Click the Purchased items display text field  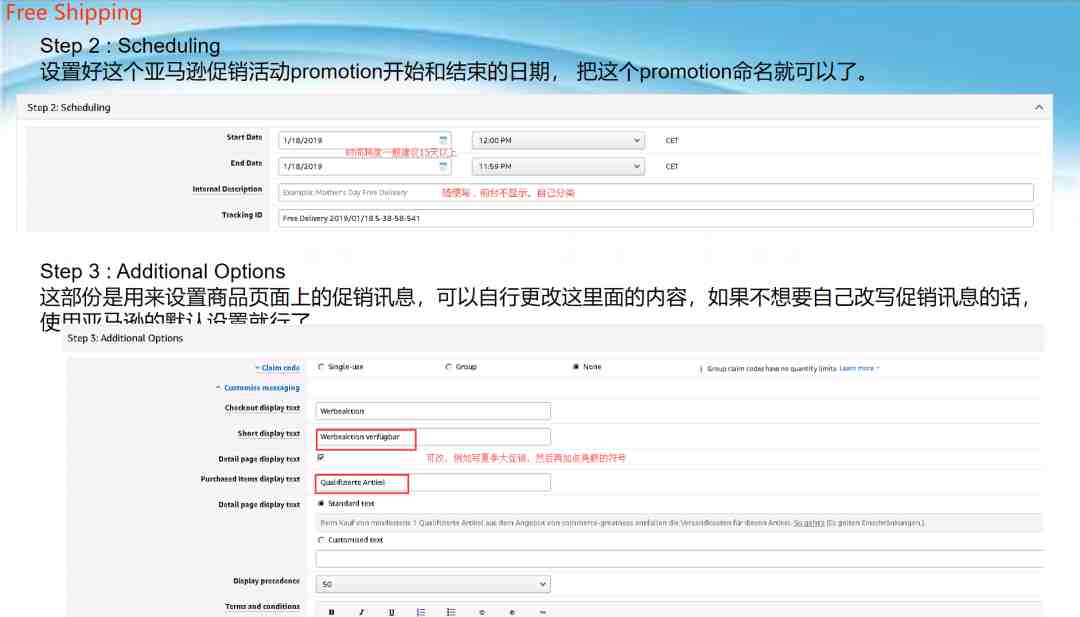[x=433, y=483]
